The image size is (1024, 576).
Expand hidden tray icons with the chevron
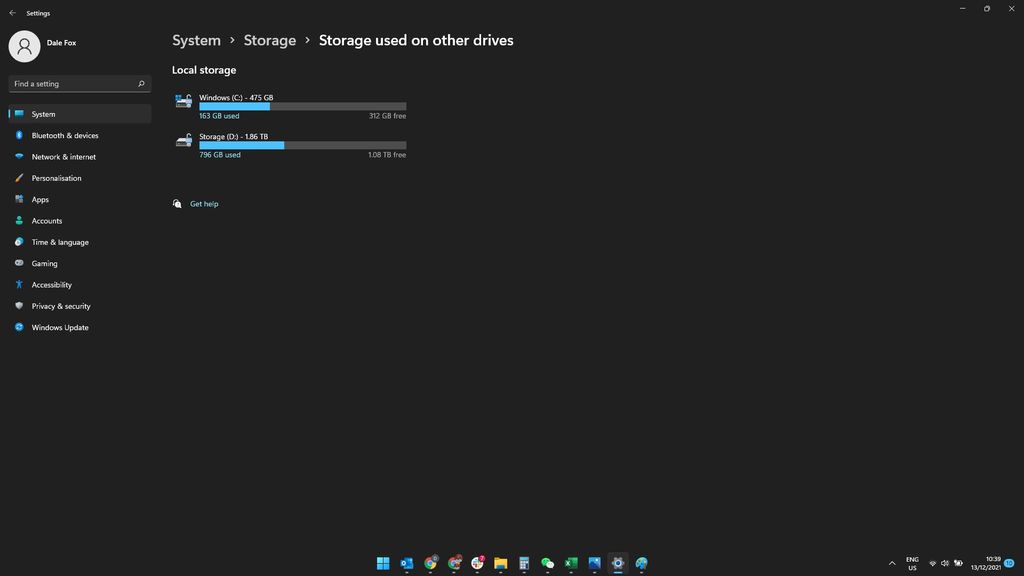click(x=892, y=563)
